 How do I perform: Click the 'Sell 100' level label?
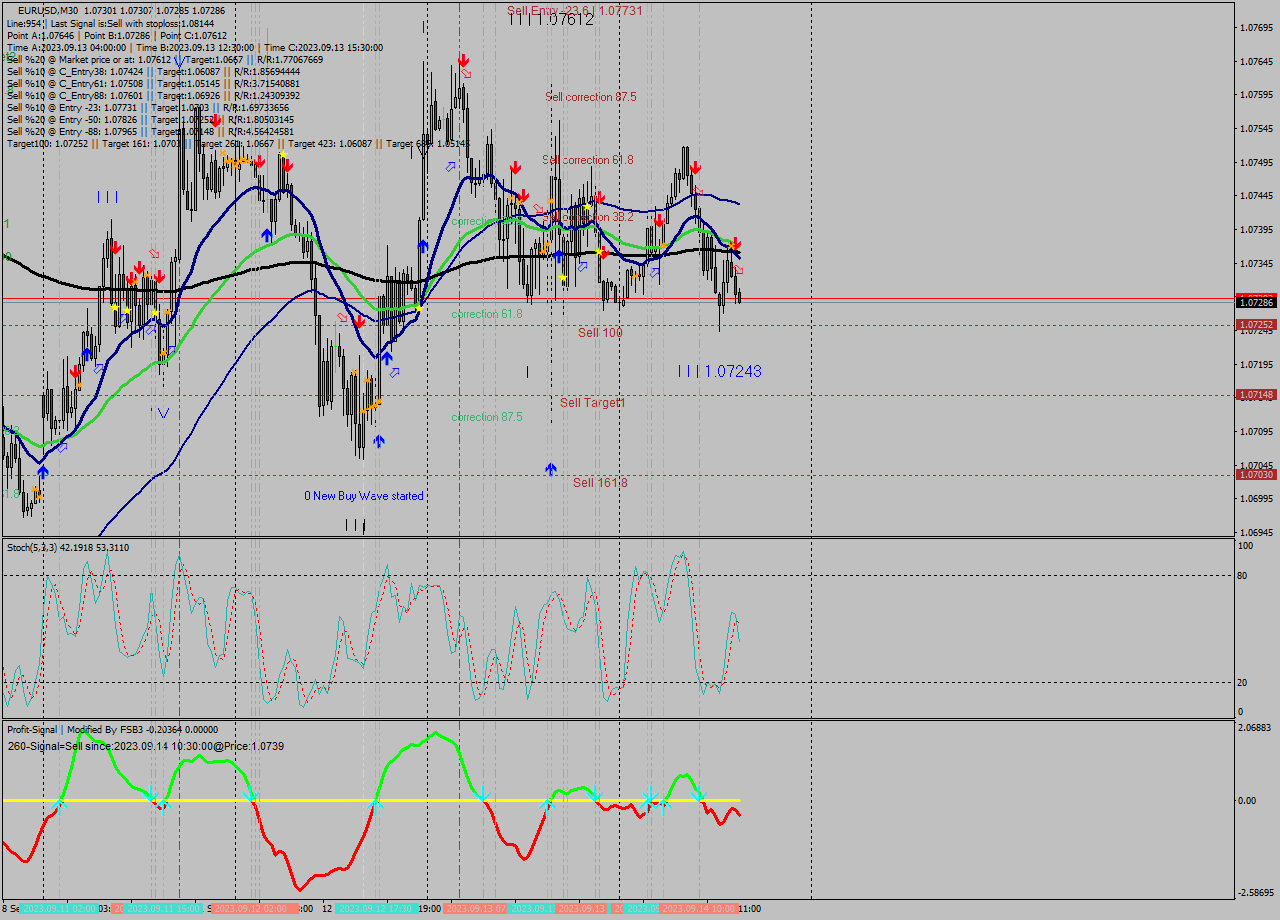click(x=600, y=332)
